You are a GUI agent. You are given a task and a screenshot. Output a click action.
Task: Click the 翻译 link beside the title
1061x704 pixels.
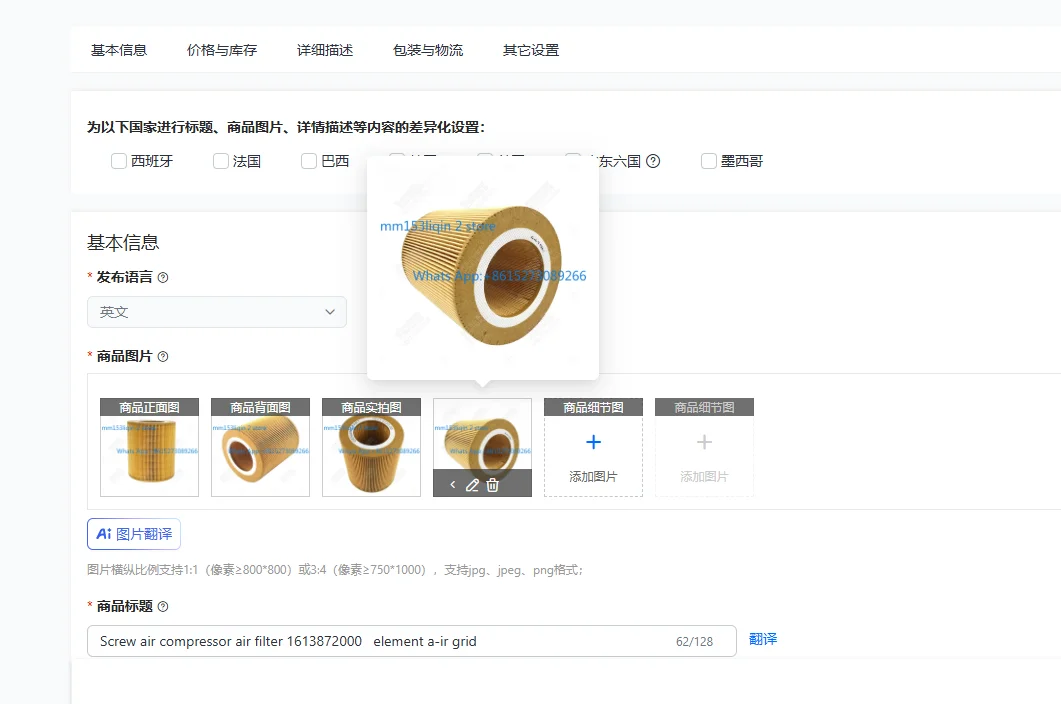[763, 639]
